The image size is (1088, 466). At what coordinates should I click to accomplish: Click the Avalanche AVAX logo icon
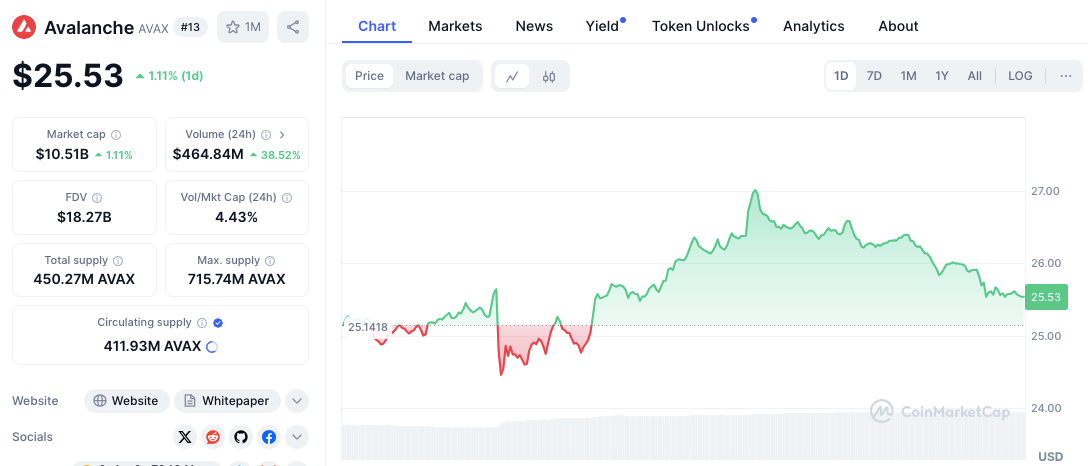(x=24, y=27)
